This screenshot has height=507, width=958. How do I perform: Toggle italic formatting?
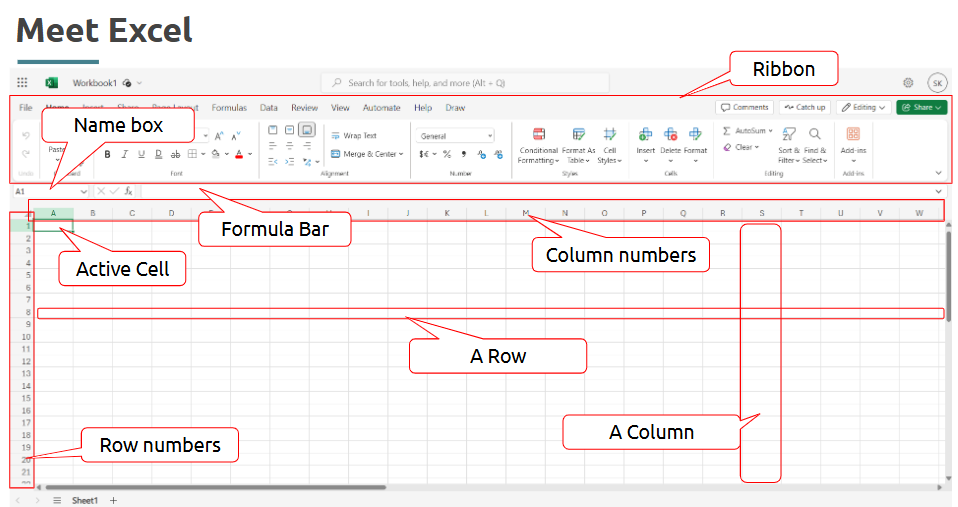click(124, 154)
